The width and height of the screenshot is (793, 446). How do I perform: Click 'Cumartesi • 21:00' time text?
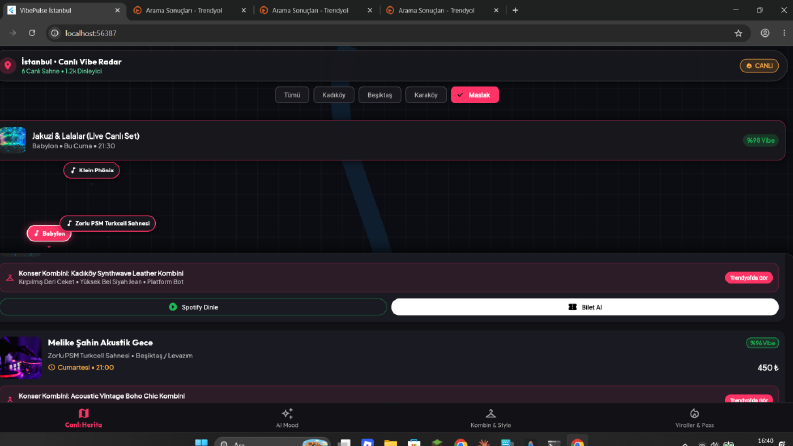tap(85, 368)
